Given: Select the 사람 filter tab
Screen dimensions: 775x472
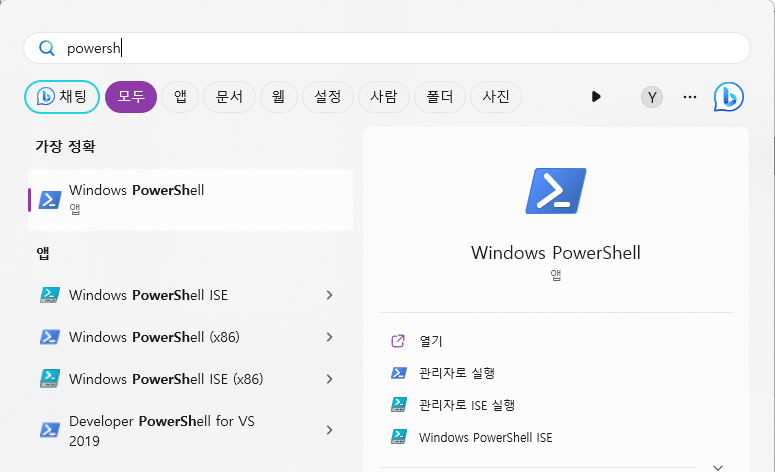Looking at the screenshot, I should click(x=384, y=97).
